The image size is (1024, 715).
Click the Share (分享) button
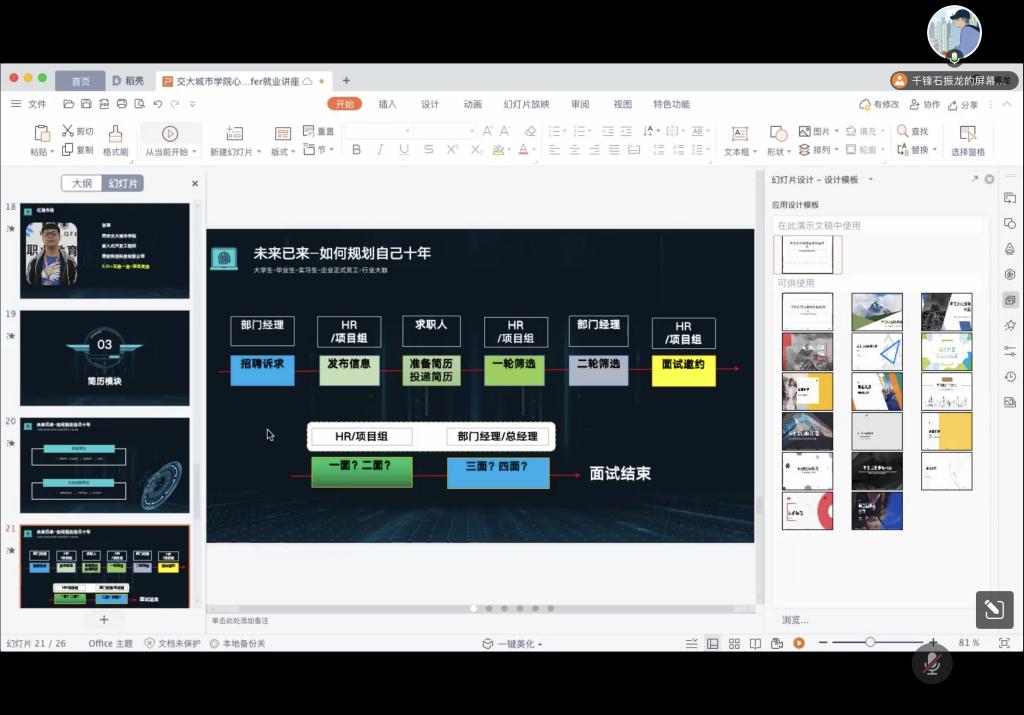tap(963, 104)
